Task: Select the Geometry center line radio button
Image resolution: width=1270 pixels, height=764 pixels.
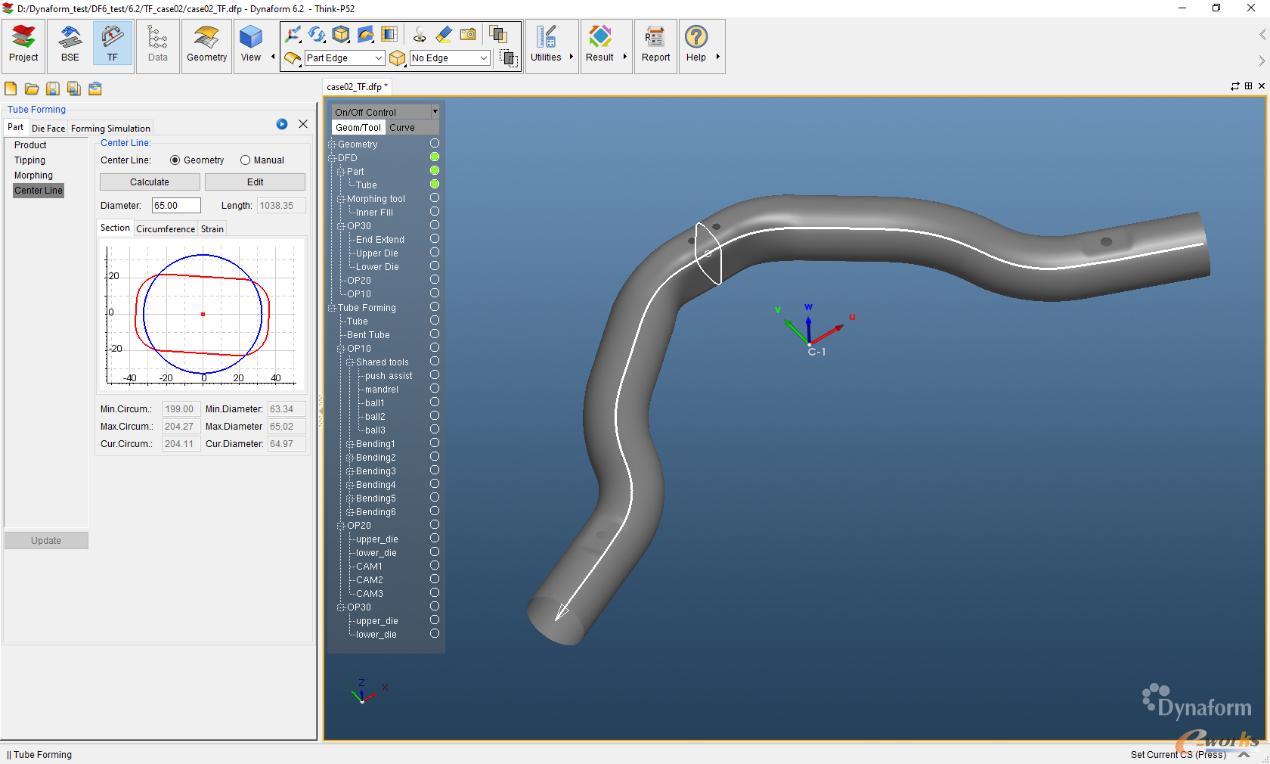Action: pyautogui.click(x=175, y=160)
